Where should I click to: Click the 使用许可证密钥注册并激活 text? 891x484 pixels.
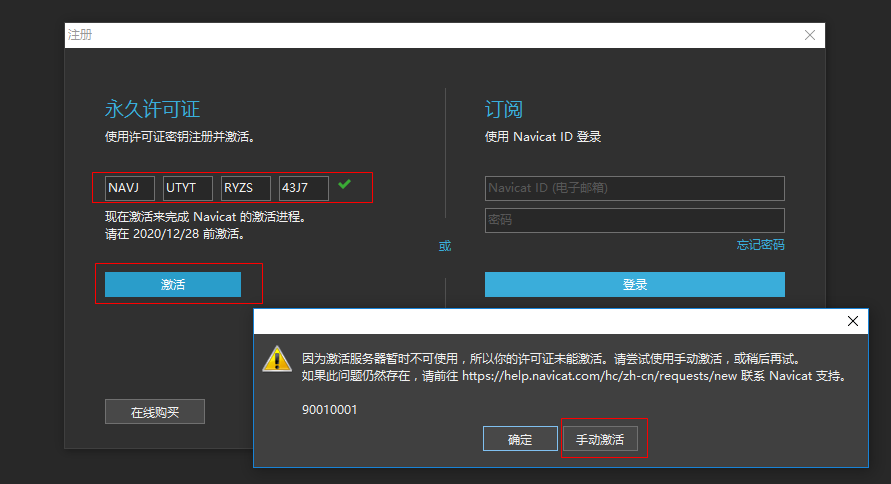point(180,137)
